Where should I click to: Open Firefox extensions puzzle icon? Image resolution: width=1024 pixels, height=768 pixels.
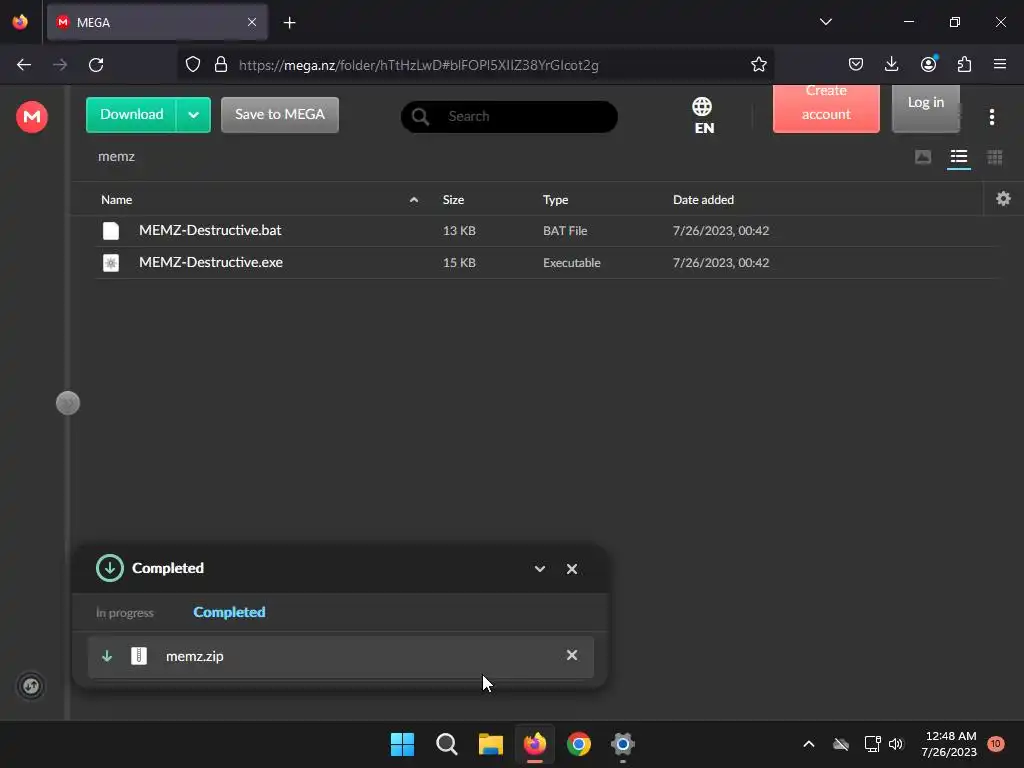click(964, 64)
